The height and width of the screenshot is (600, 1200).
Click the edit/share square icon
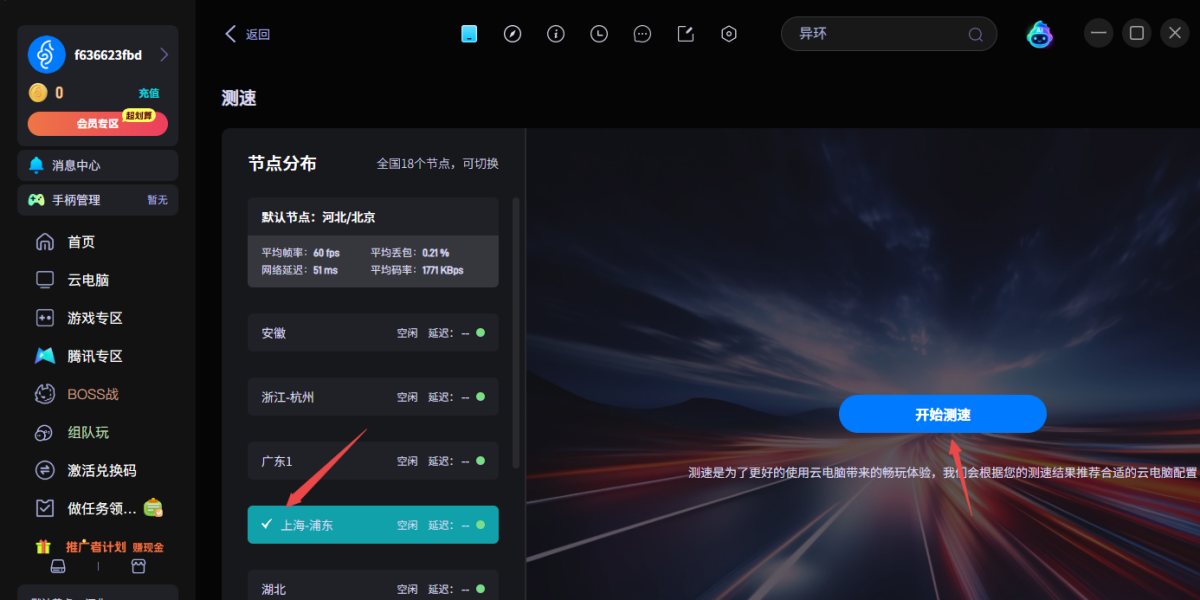[686, 34]
